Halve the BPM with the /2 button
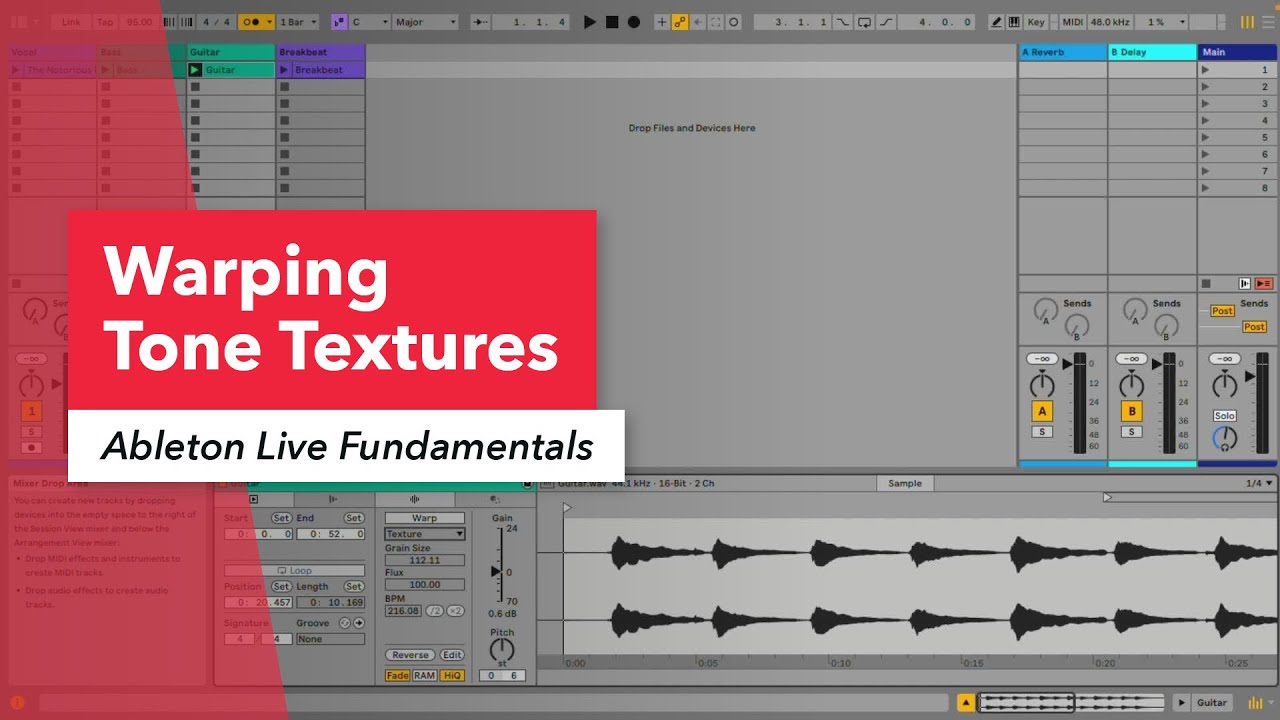This screenshot has height=720, width=1280. click(x=434, y=611)
